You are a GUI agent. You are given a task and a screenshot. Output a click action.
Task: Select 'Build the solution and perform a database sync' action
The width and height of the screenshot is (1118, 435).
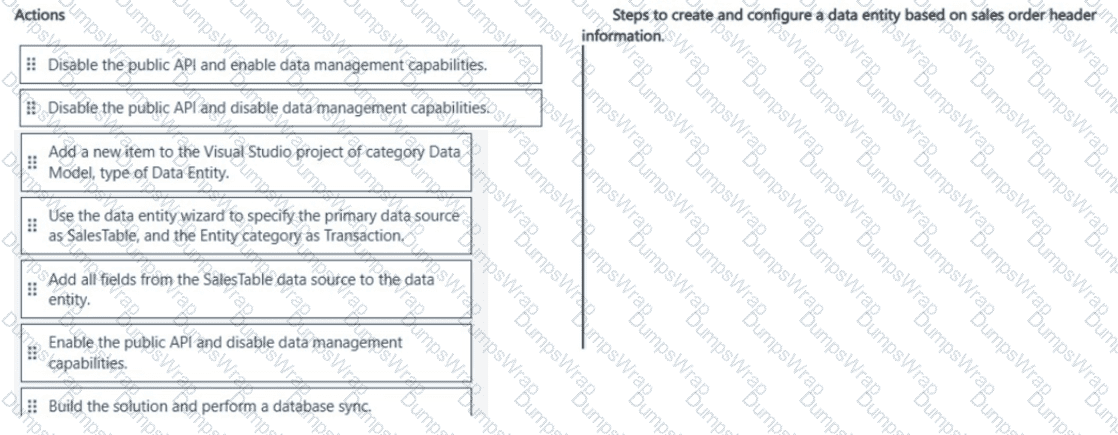[246, 404]
